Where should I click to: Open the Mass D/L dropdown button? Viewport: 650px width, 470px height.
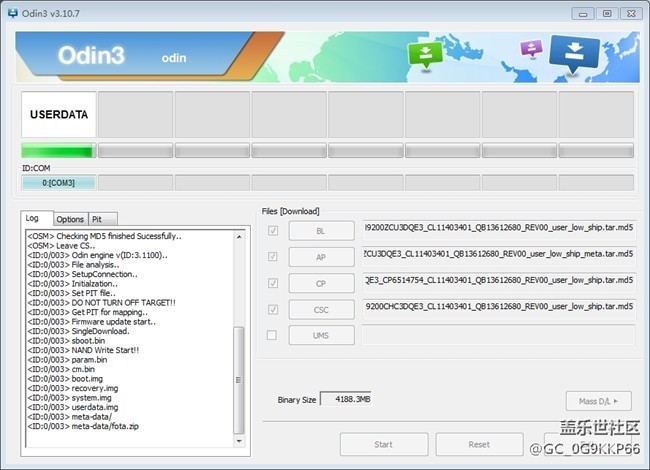click(x=599, y=401)
